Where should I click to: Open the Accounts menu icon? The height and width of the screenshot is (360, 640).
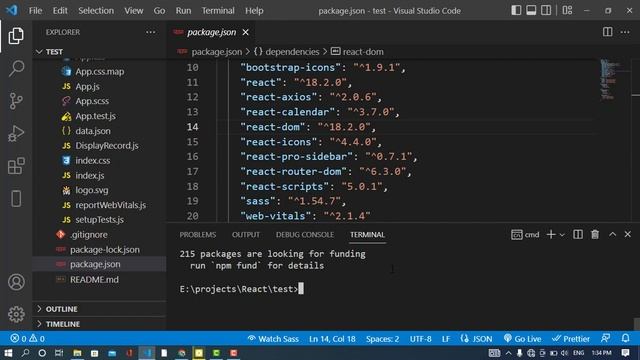coord(16,282)
